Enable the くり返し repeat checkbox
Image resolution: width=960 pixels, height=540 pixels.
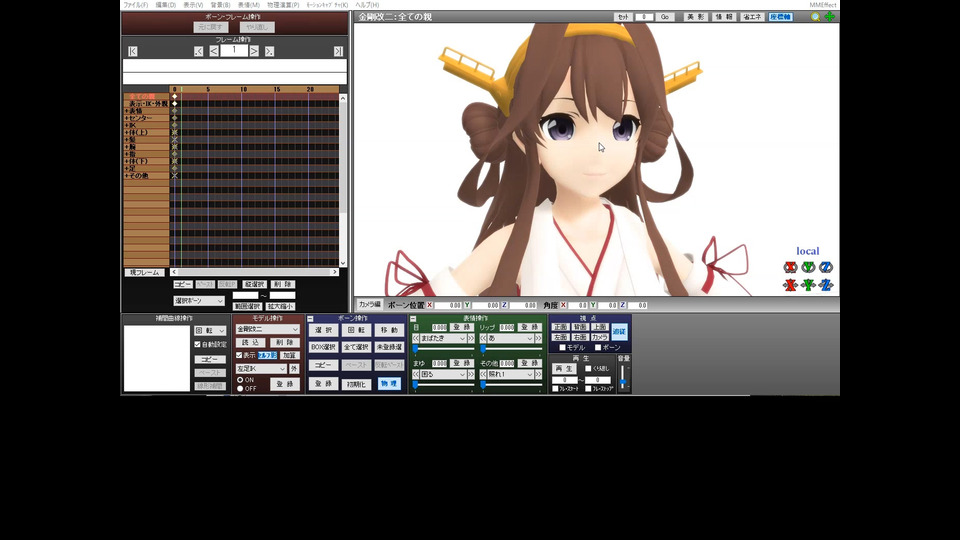[588, 369]
